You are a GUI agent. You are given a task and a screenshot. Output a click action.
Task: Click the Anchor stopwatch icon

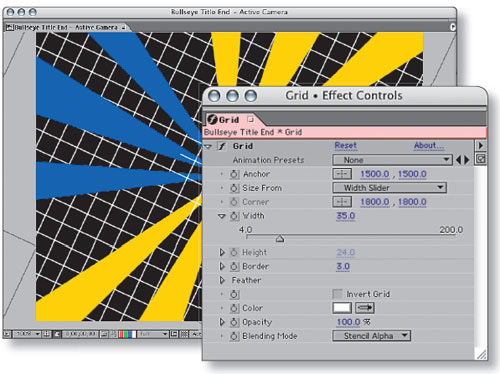tap(234, 174)
